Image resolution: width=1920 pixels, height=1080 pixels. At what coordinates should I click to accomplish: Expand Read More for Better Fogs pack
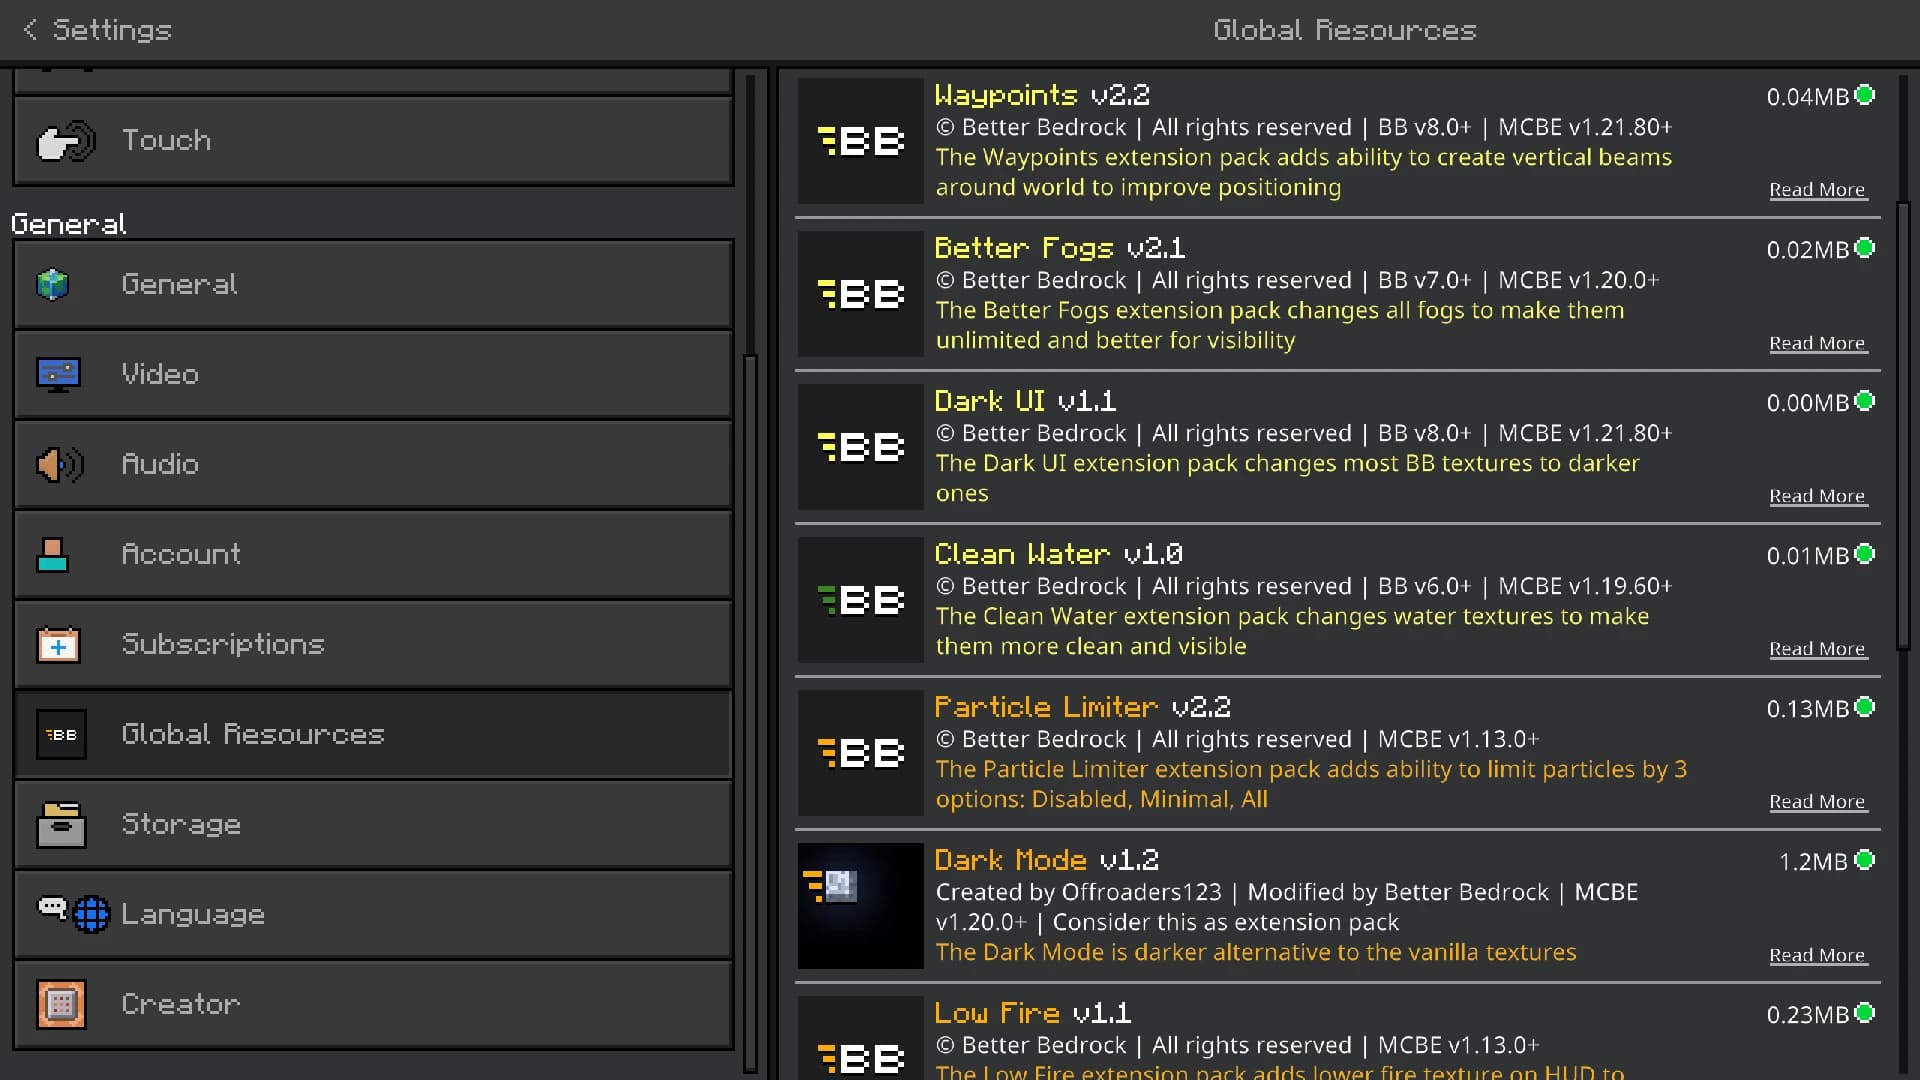[1817, 343]
